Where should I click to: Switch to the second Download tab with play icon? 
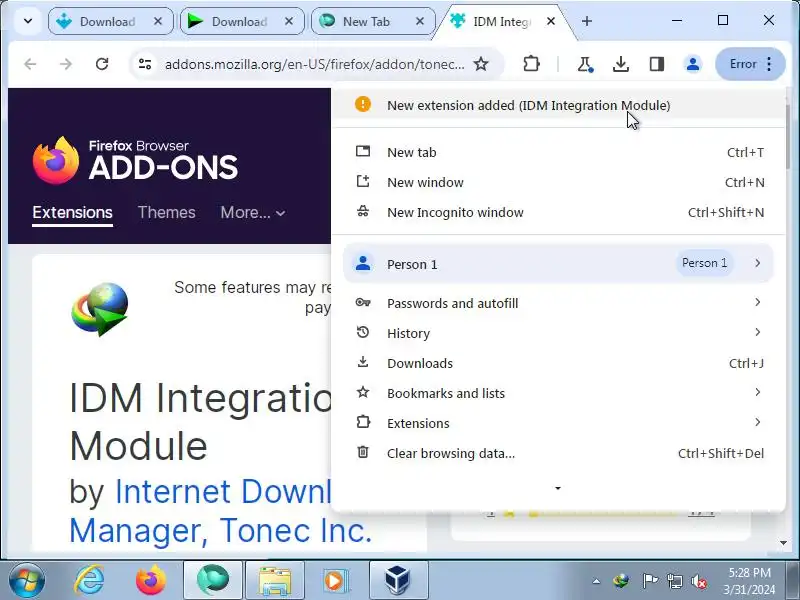click(241, 21)
